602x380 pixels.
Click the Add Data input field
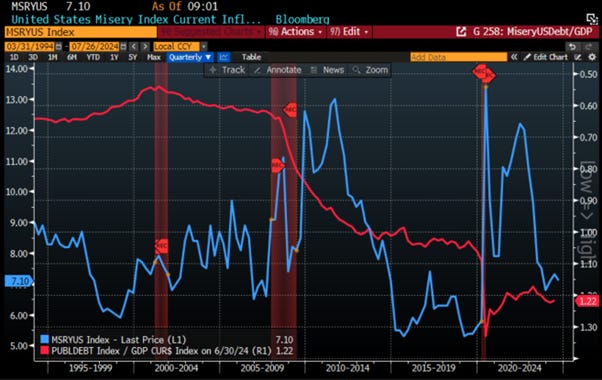(459, 57)
